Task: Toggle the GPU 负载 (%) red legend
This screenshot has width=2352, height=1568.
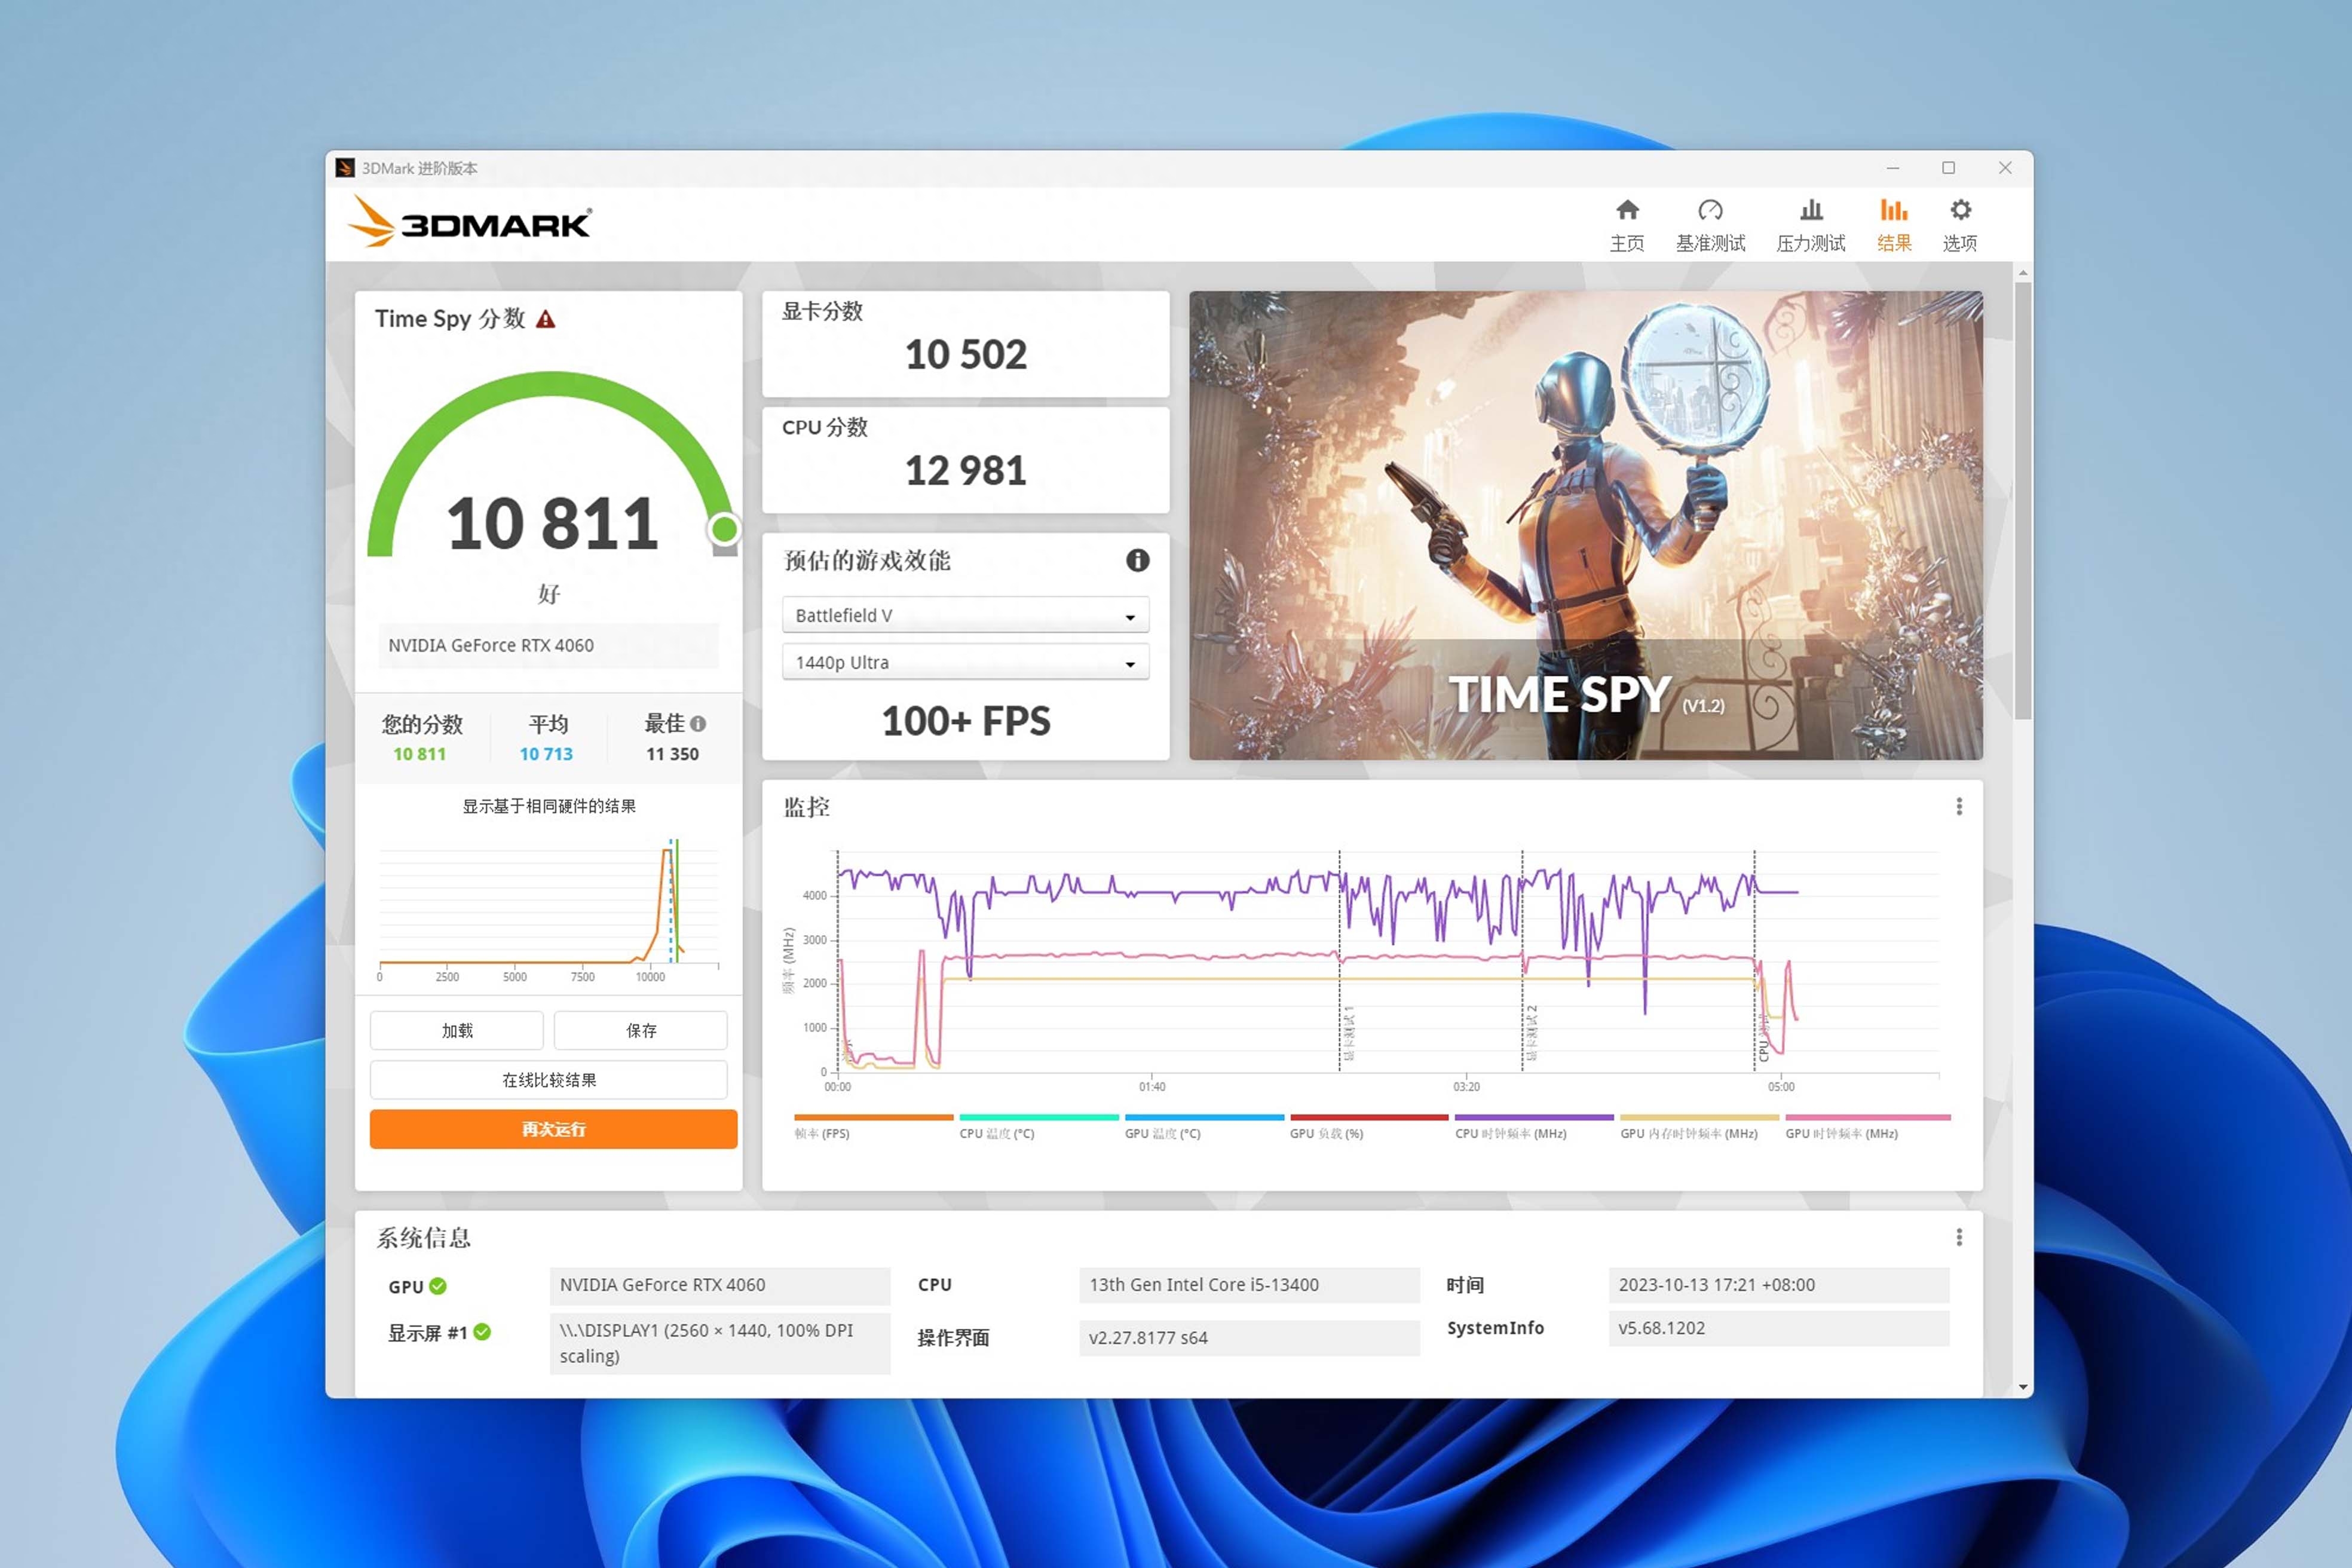Action: [x=1369, y=1126]
